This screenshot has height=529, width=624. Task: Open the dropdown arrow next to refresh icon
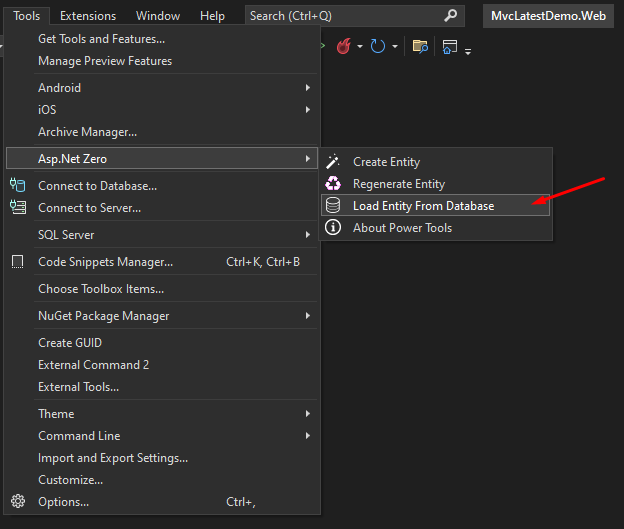click(x=395, y=47)
